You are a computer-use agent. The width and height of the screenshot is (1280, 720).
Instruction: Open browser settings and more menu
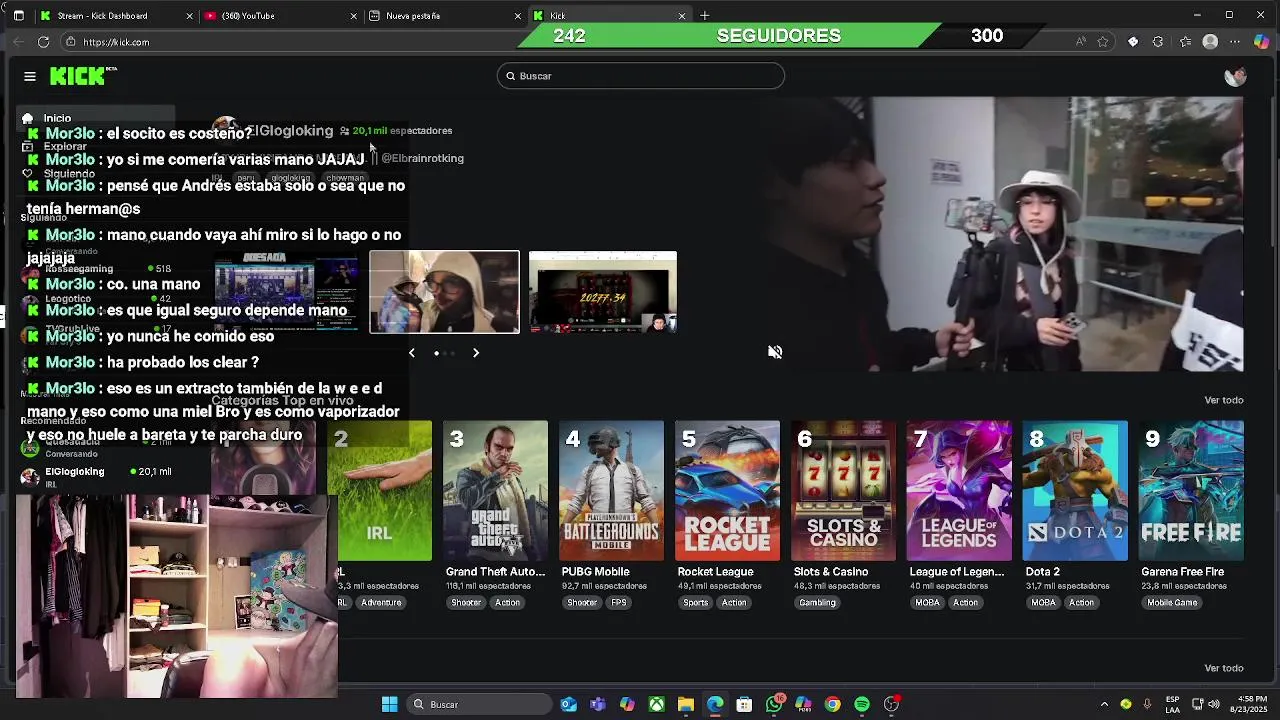point(1235,42)
